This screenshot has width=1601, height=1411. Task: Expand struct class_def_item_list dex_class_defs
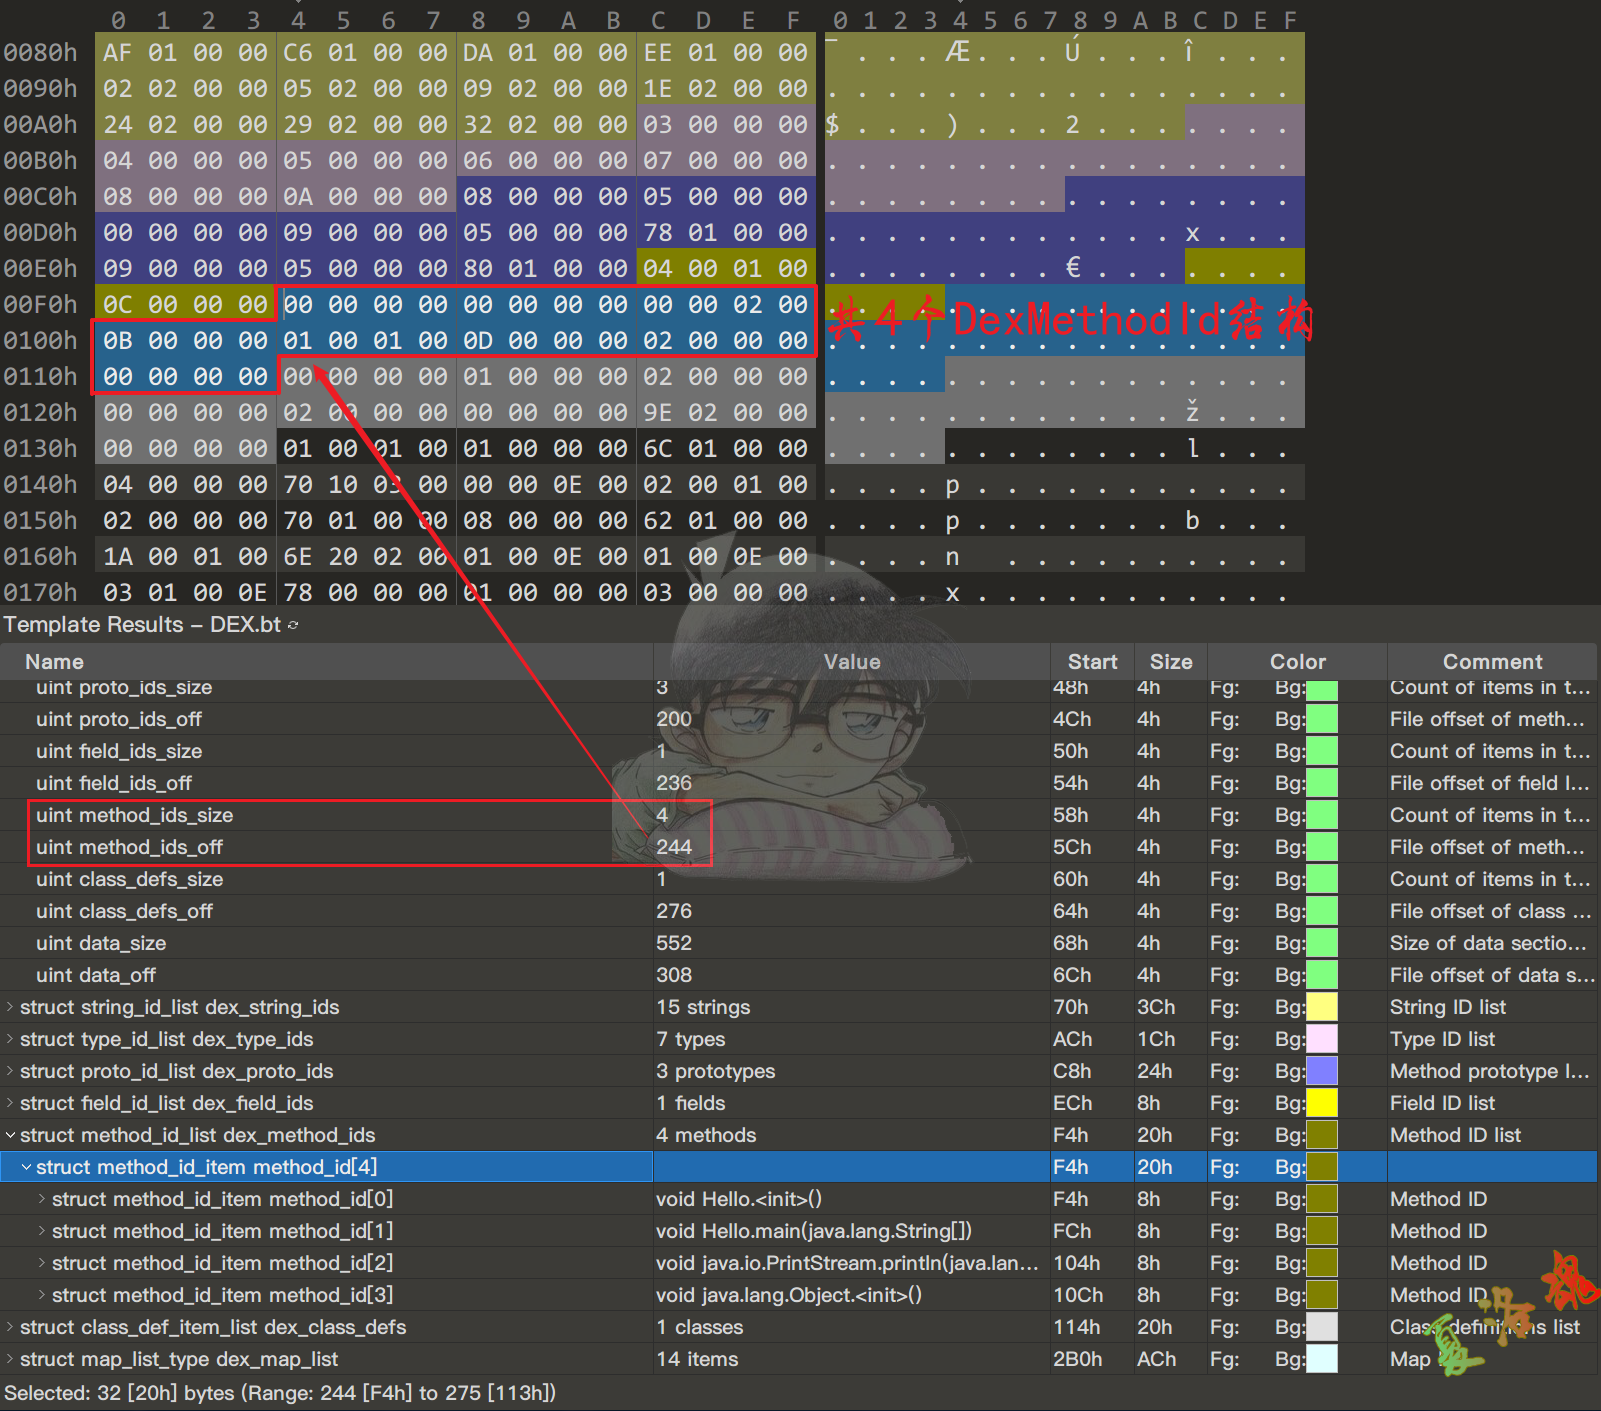(x=10, y=1327)
